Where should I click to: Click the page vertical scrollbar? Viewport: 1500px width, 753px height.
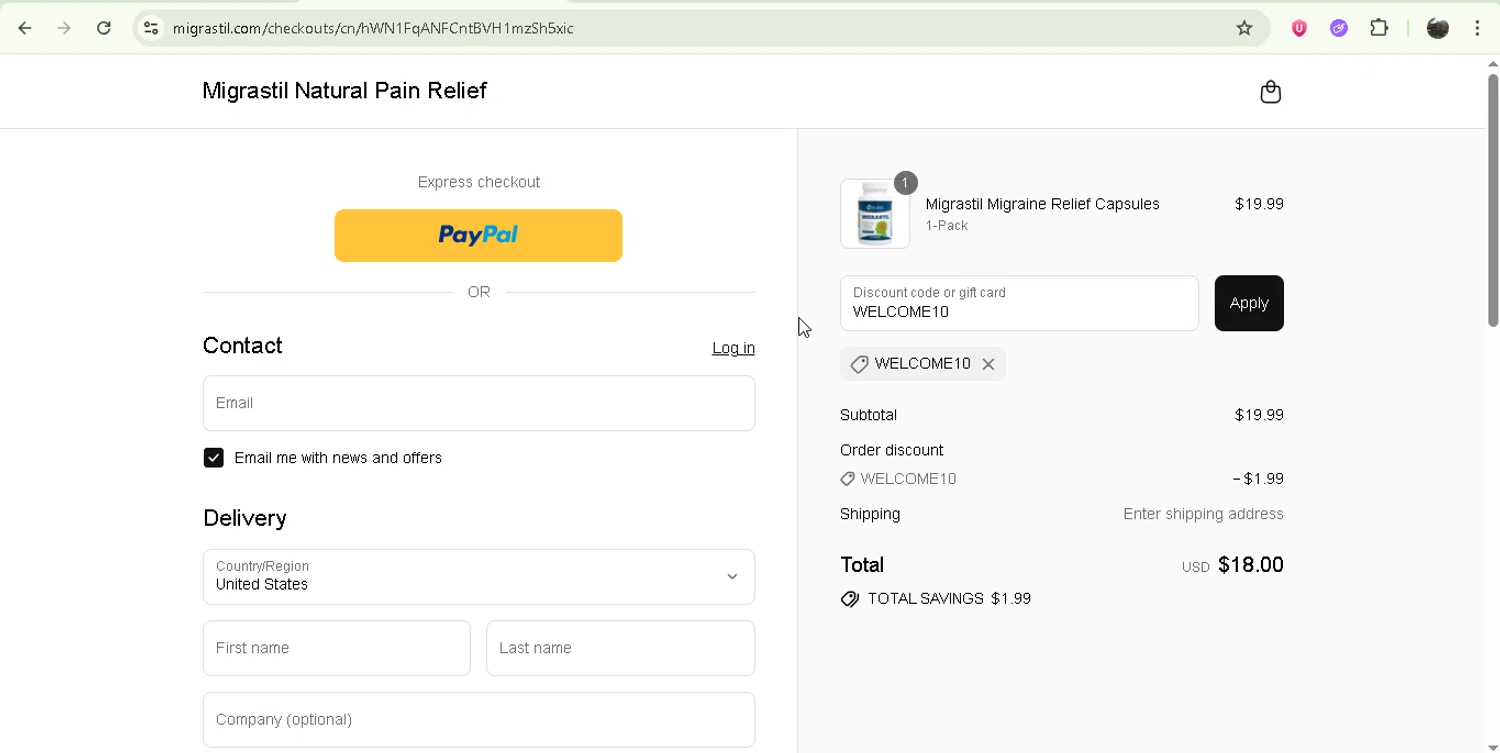click(1492, 200)
